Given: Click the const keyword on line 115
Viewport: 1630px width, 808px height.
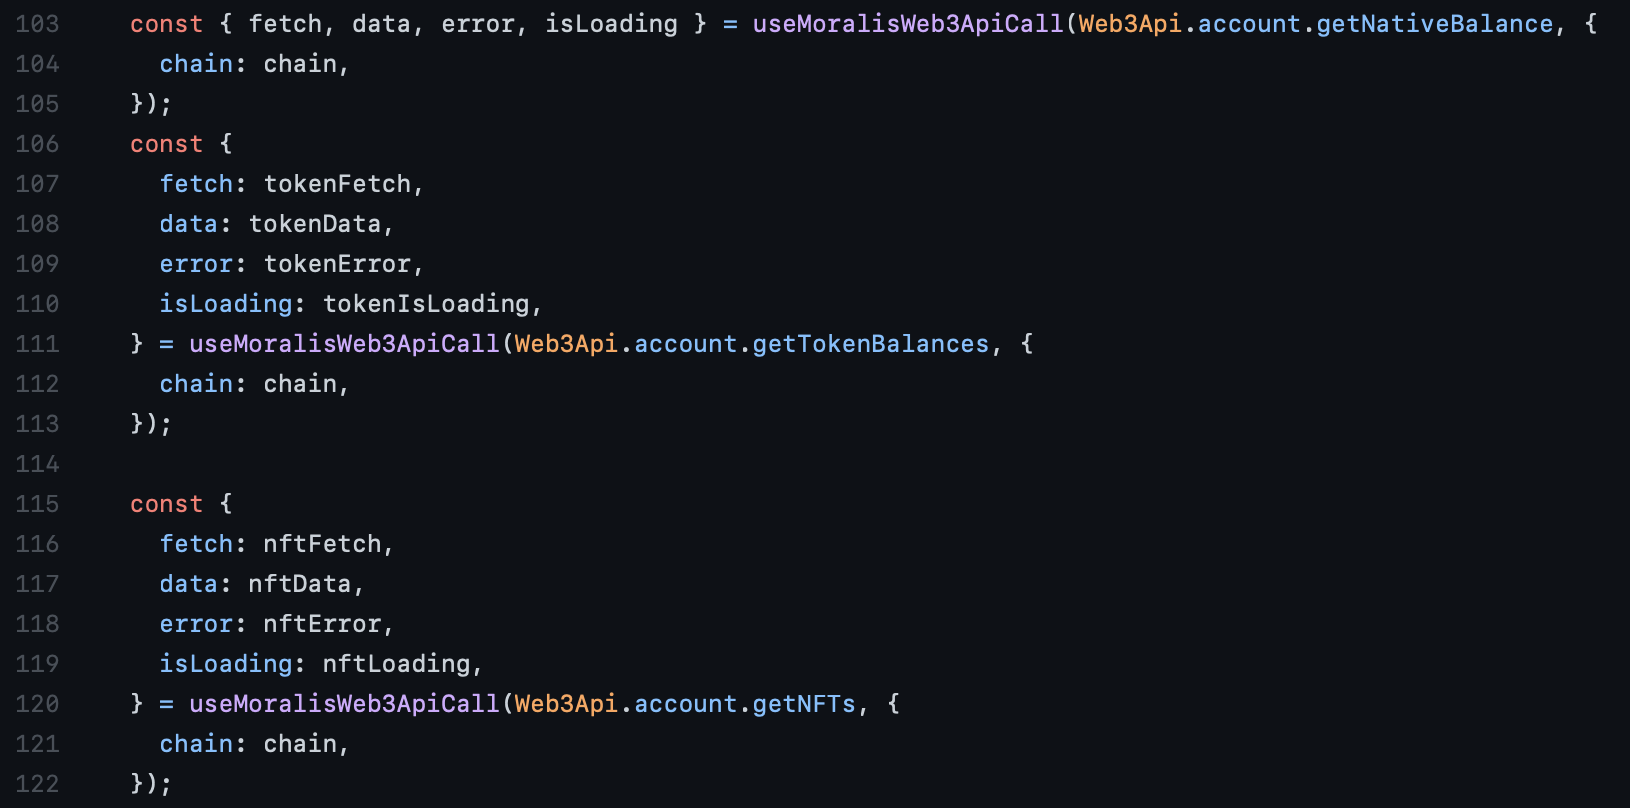Looking at the screenshot, I should point(166,504).
